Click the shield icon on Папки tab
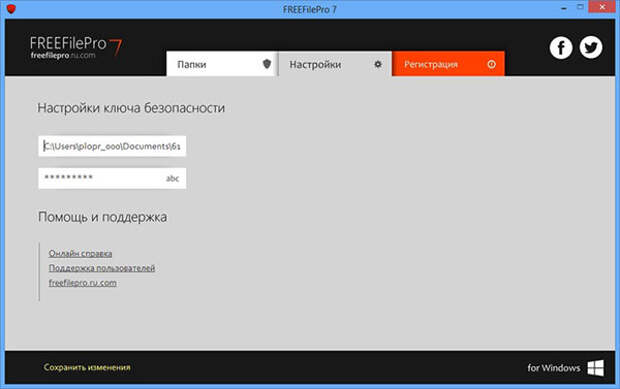Screen dimensions: 620x389 tap(267, 64)
